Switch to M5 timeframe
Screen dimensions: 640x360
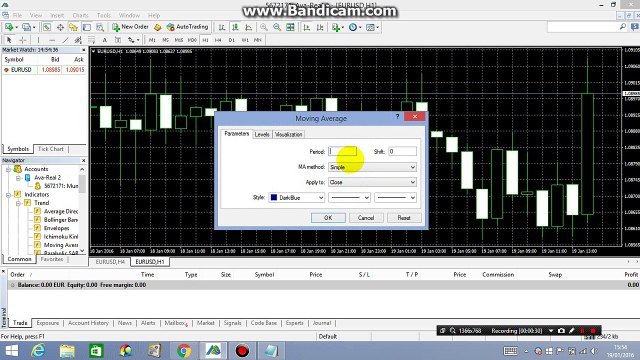coord(165,40)
